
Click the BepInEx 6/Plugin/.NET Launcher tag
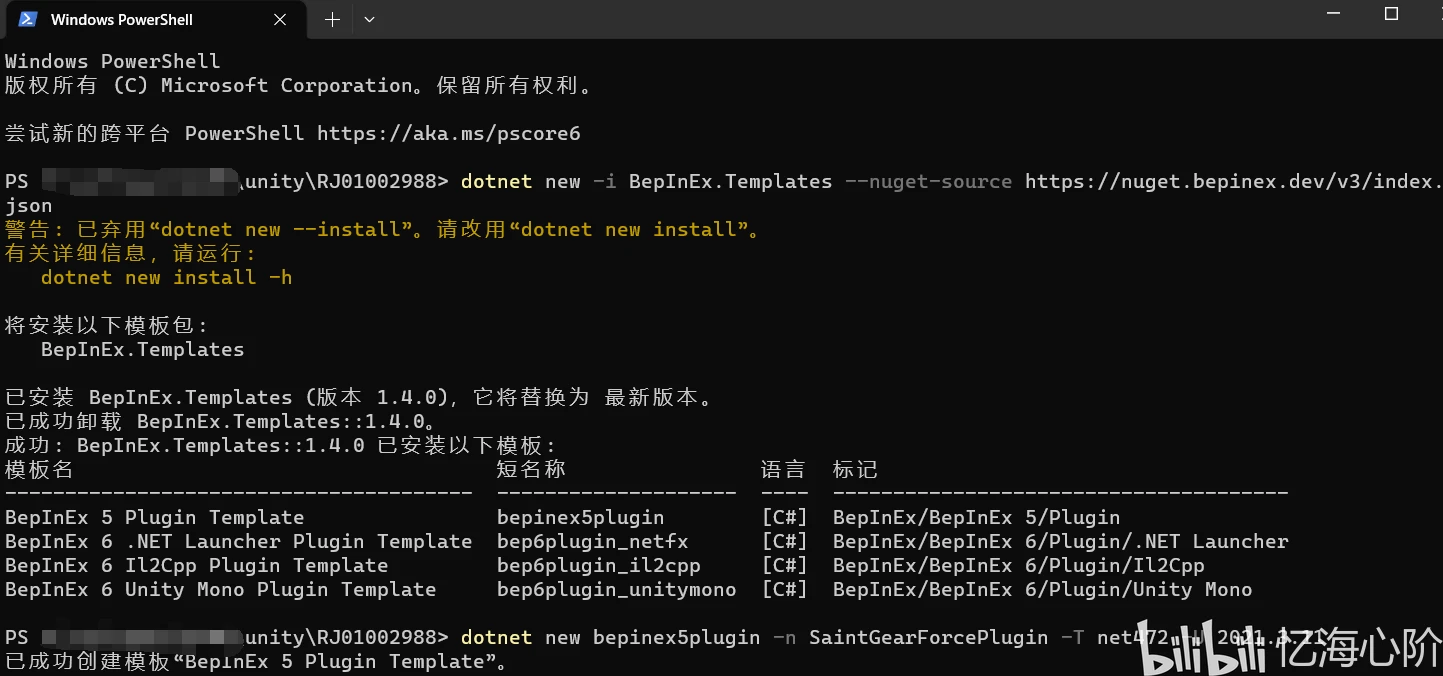point(1060,541)
